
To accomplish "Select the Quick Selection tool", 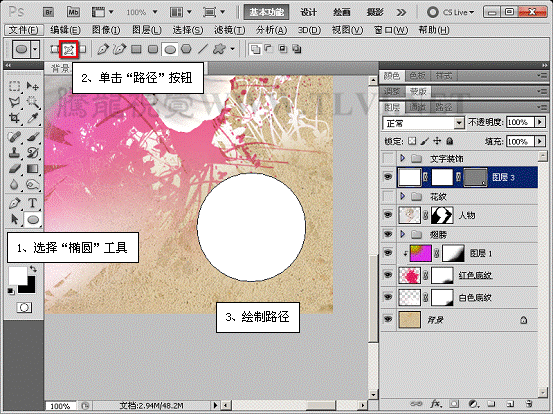I will click(33, 102).
